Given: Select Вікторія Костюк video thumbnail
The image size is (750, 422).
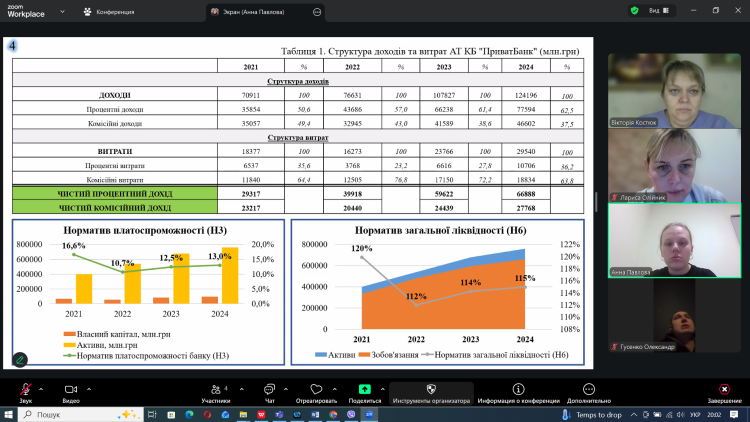Looking at the screenshot, I should point(674,90).
